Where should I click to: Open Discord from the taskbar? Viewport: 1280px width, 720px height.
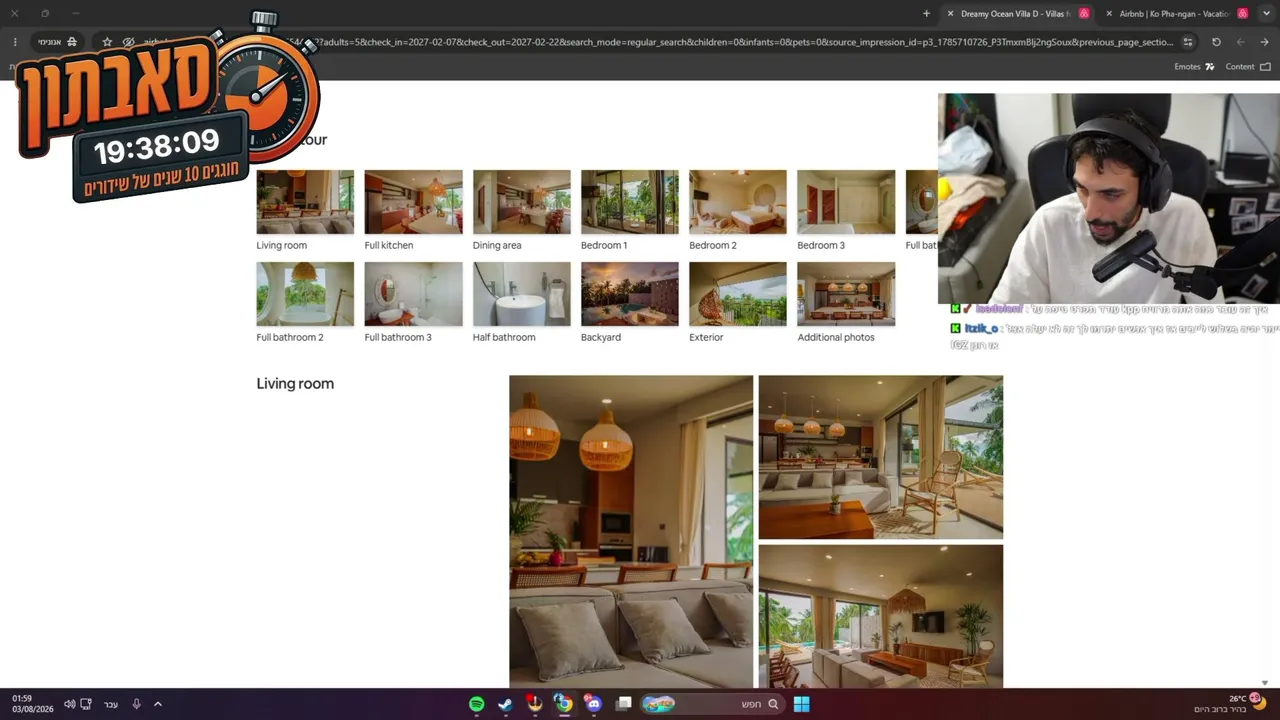click(594, 704)
